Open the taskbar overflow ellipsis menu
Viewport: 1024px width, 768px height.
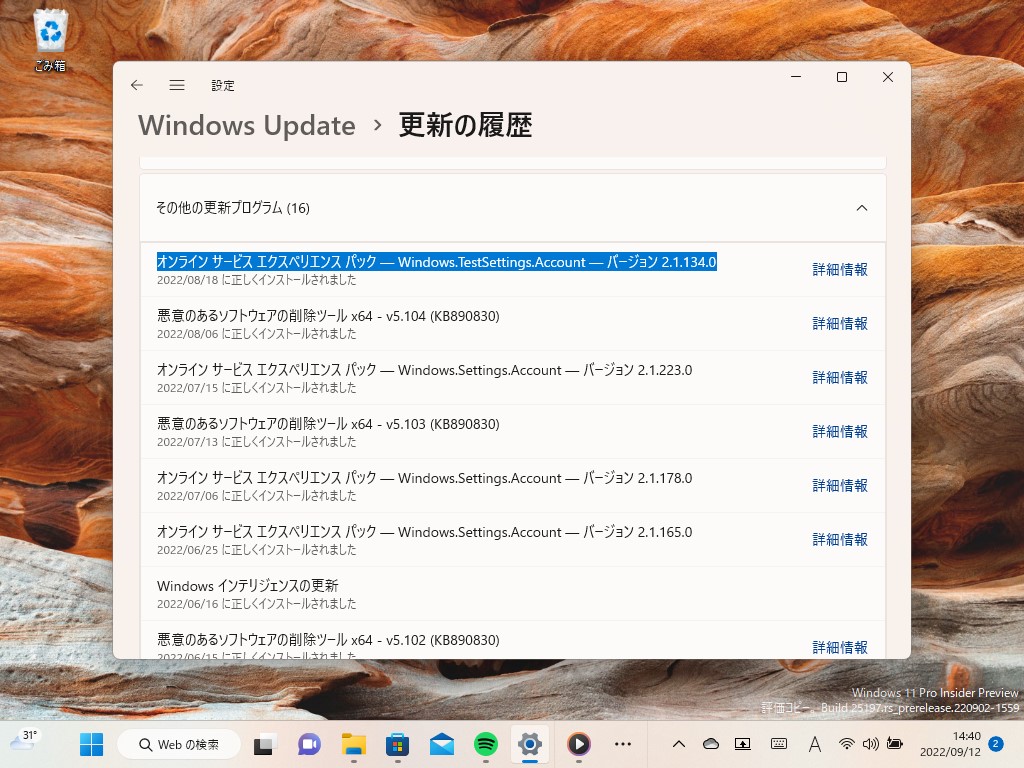[622, 744]
